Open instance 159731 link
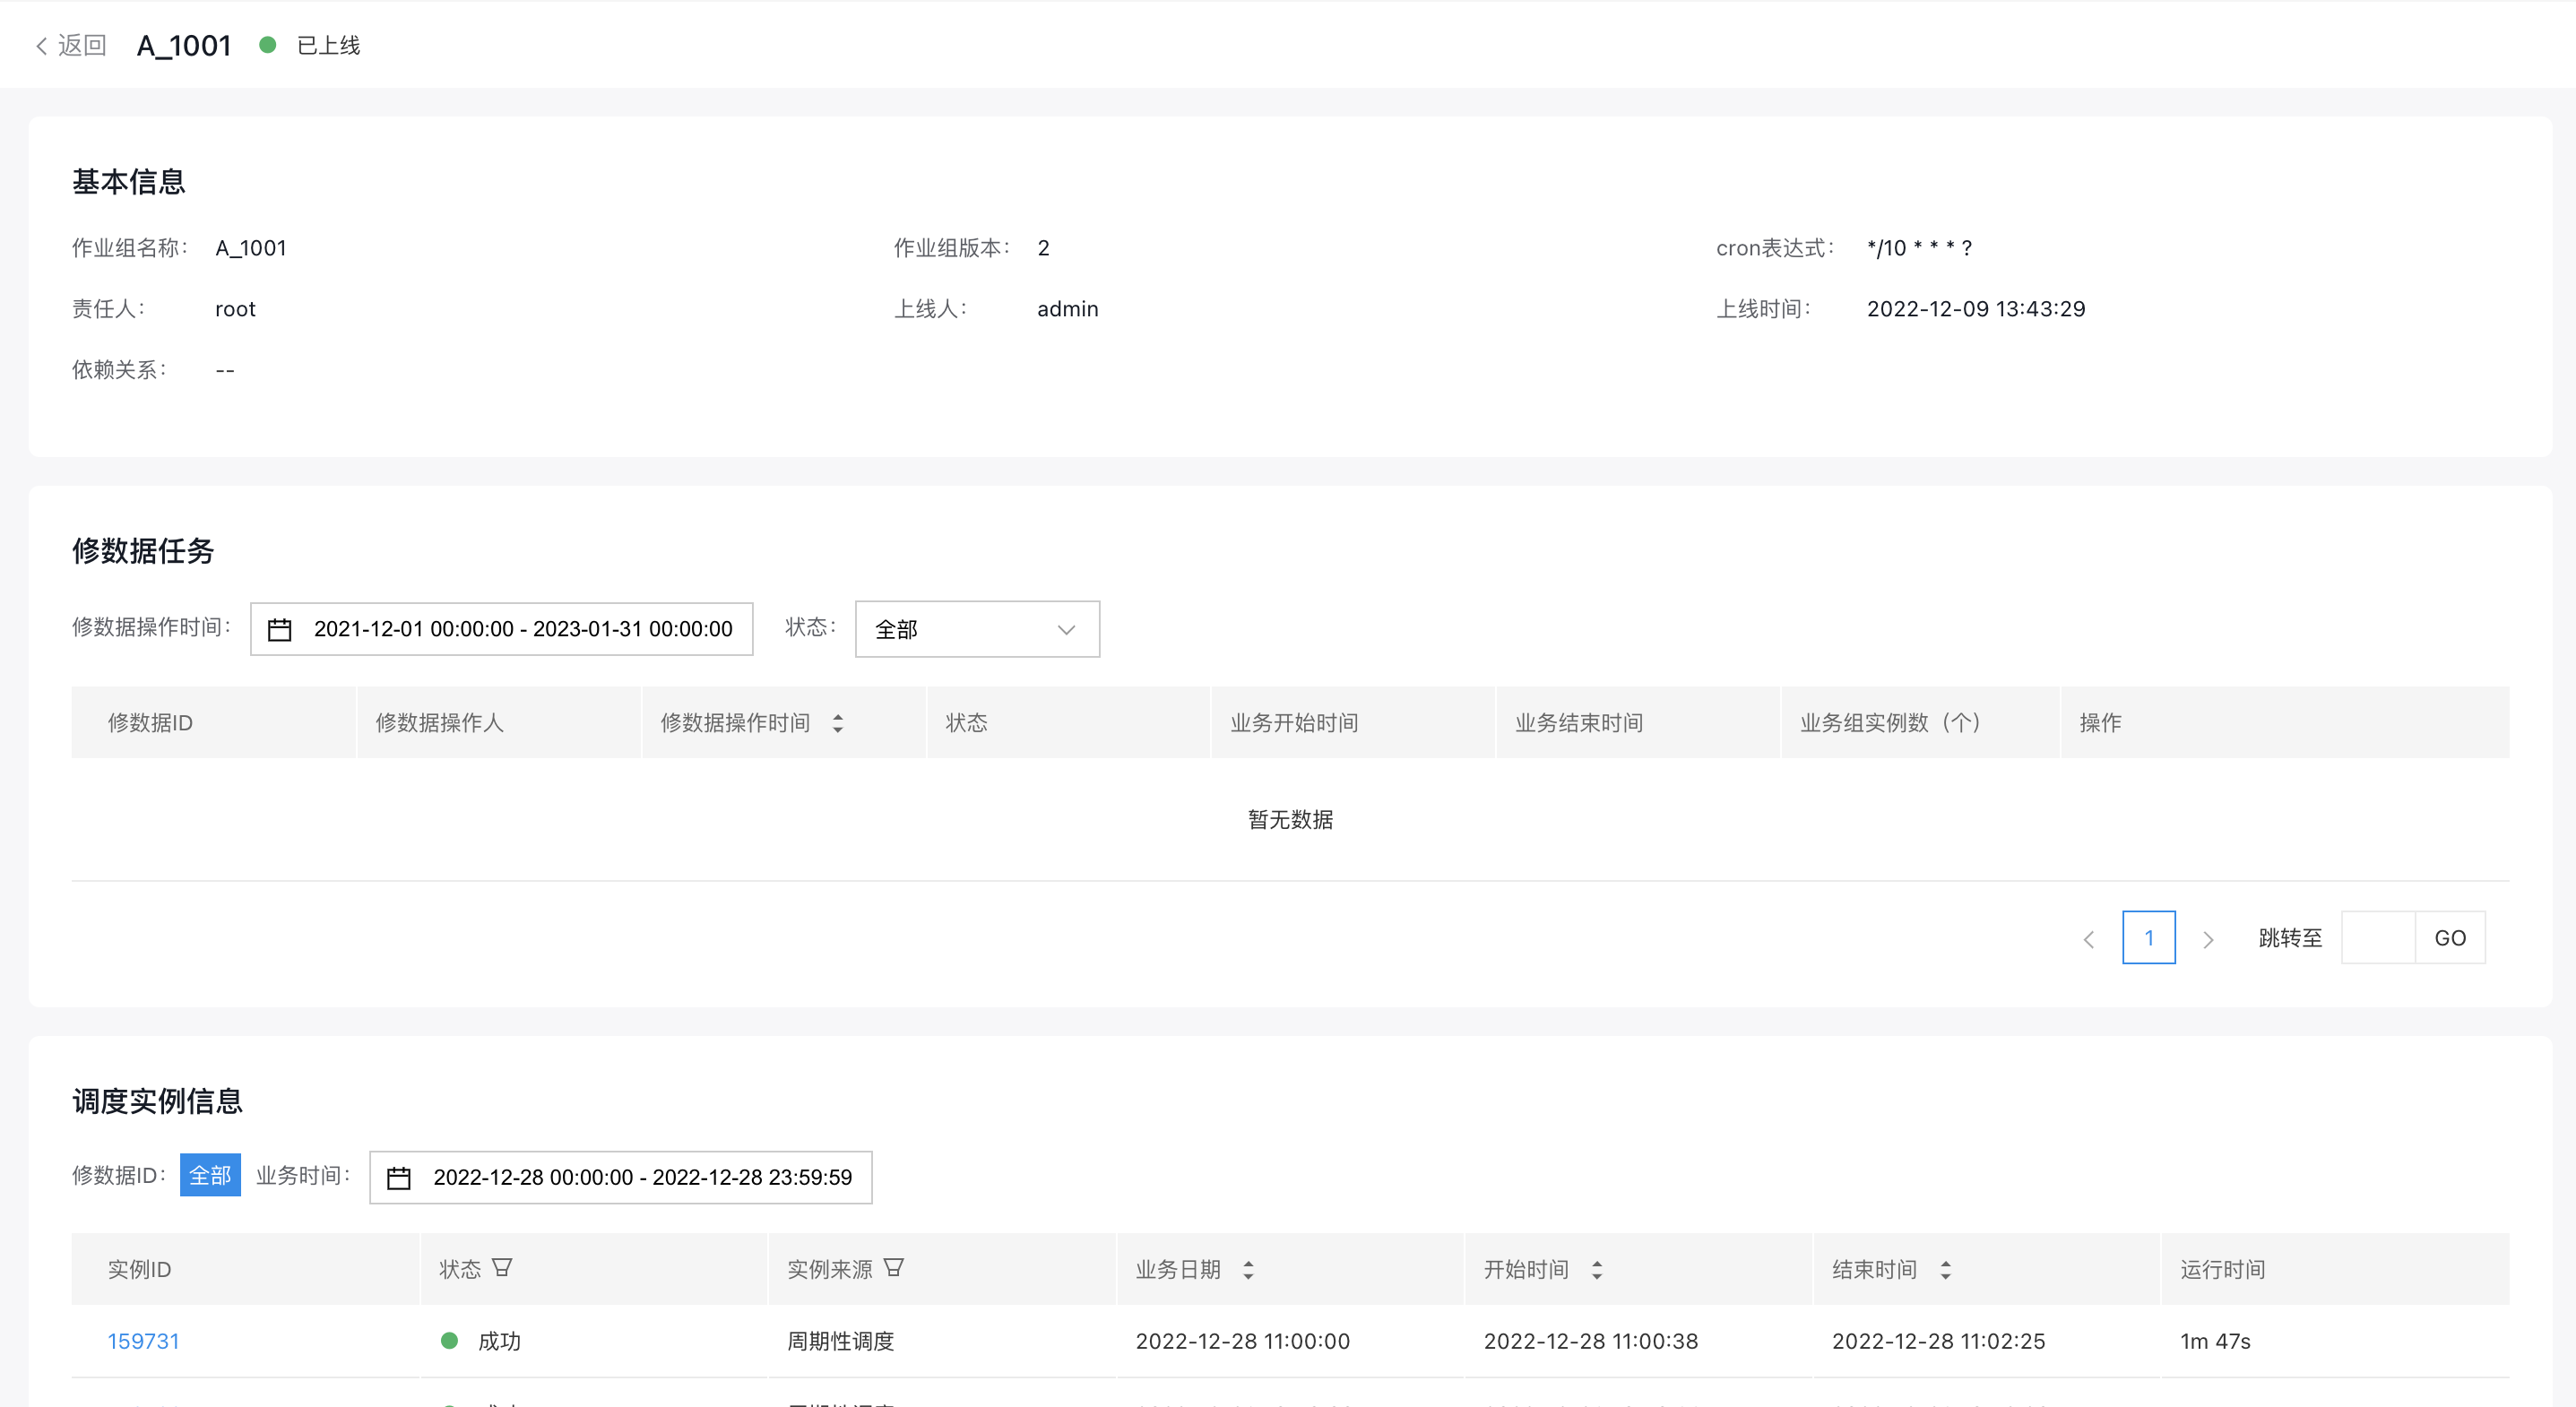 (143, 1341)
